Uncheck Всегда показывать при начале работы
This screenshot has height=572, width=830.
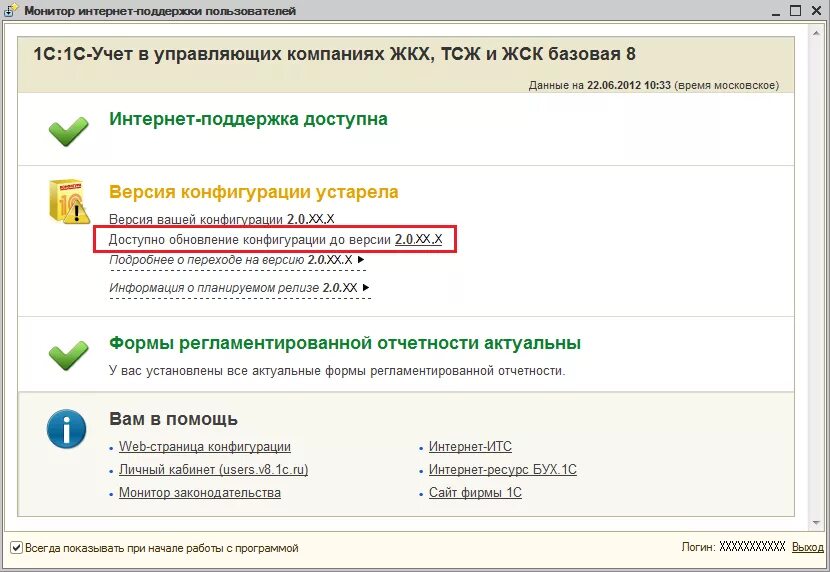pyautogui.click(x=17, y=548)
